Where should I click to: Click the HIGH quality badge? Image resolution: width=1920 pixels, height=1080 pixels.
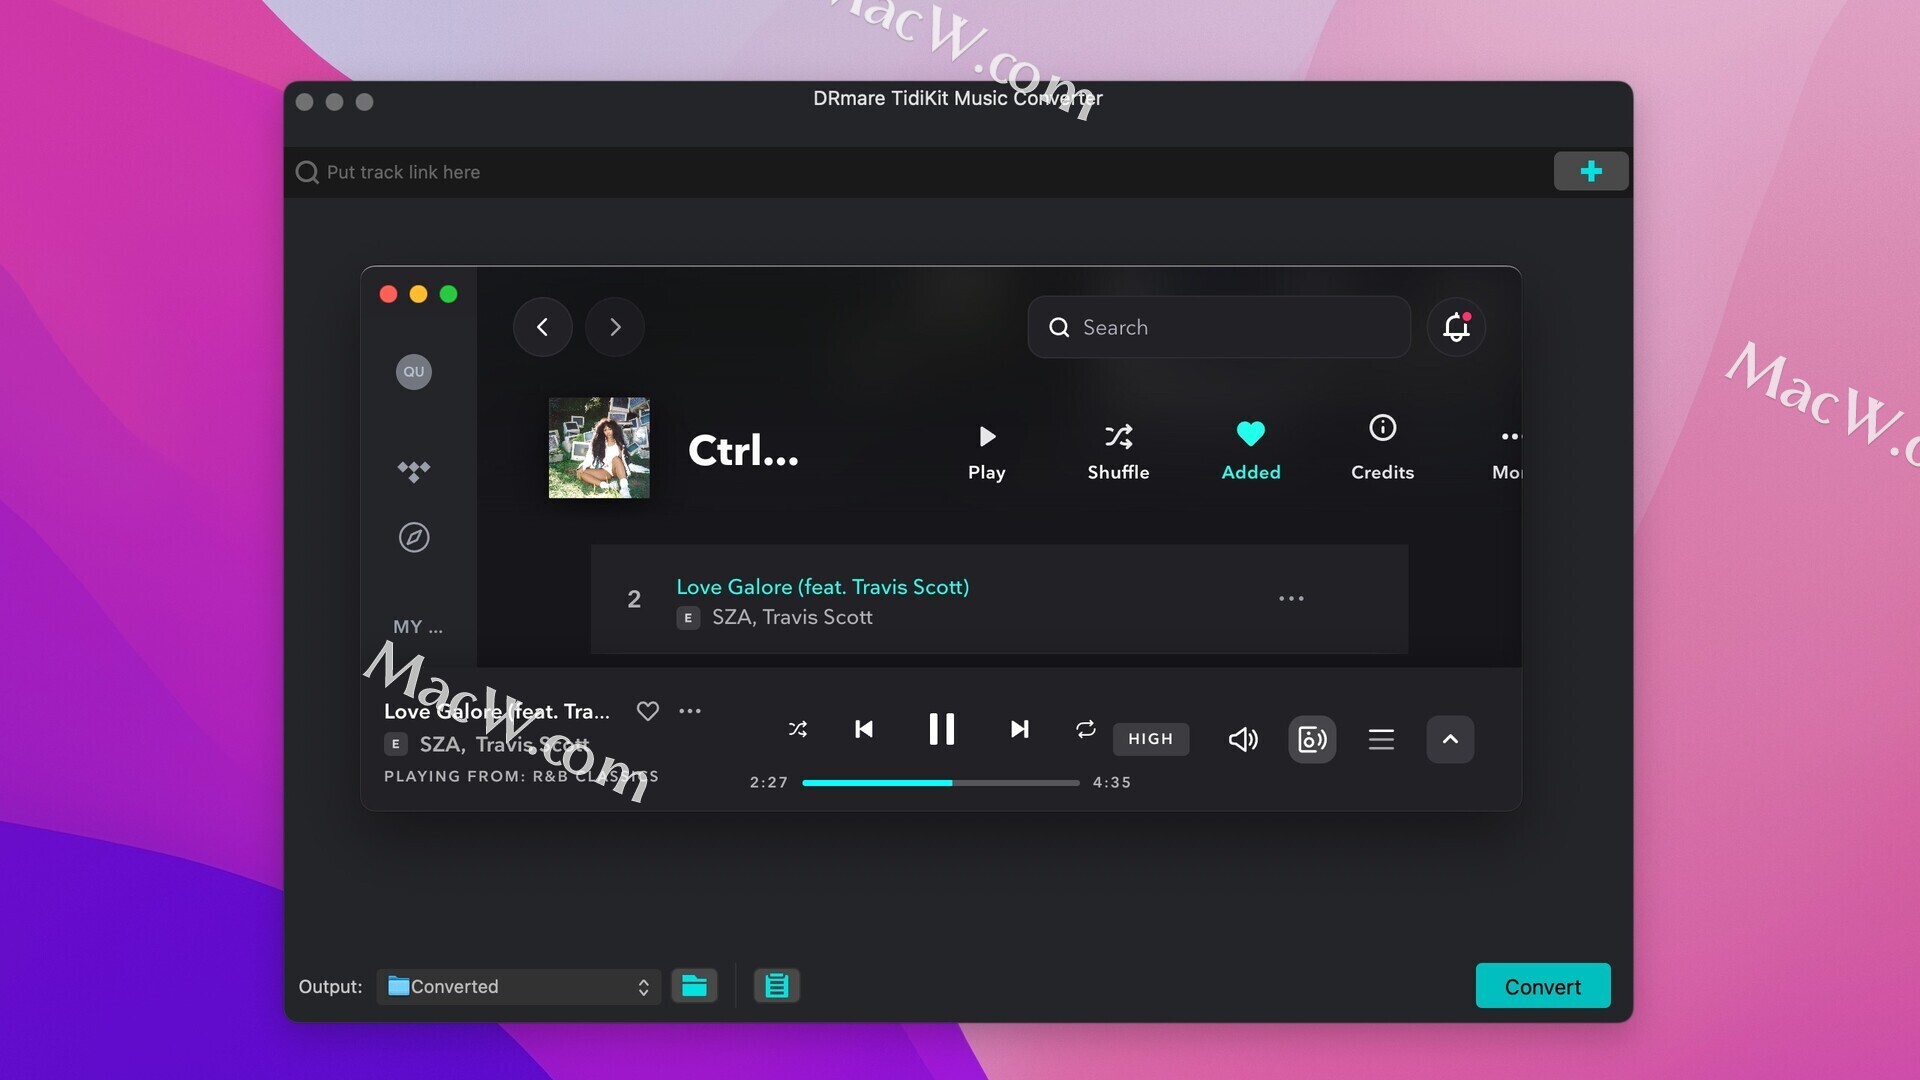(1151, 739)
